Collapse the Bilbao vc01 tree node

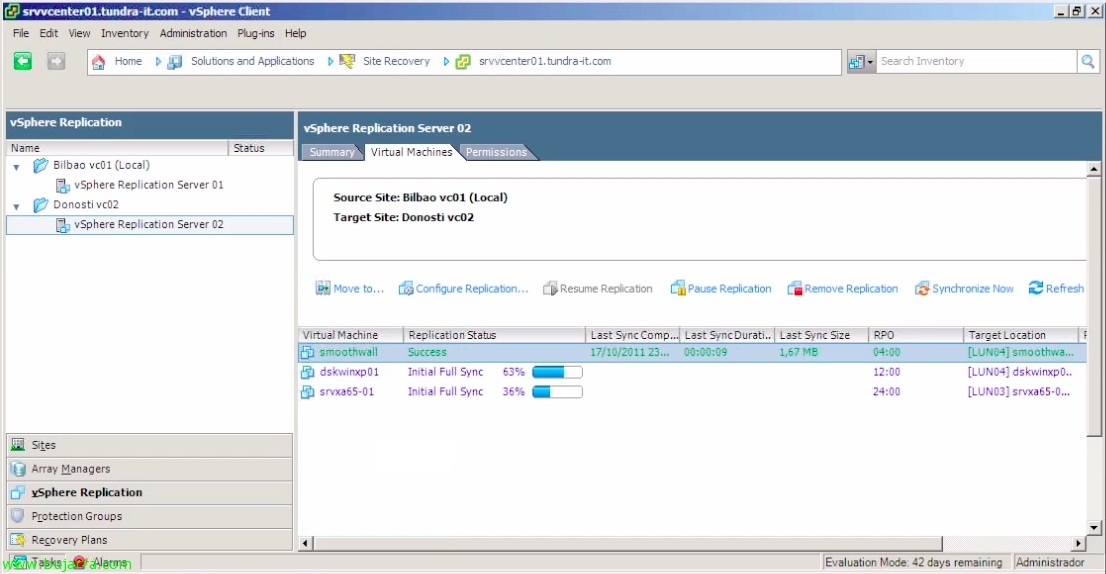pyautogui.click(x=16, y=167)
